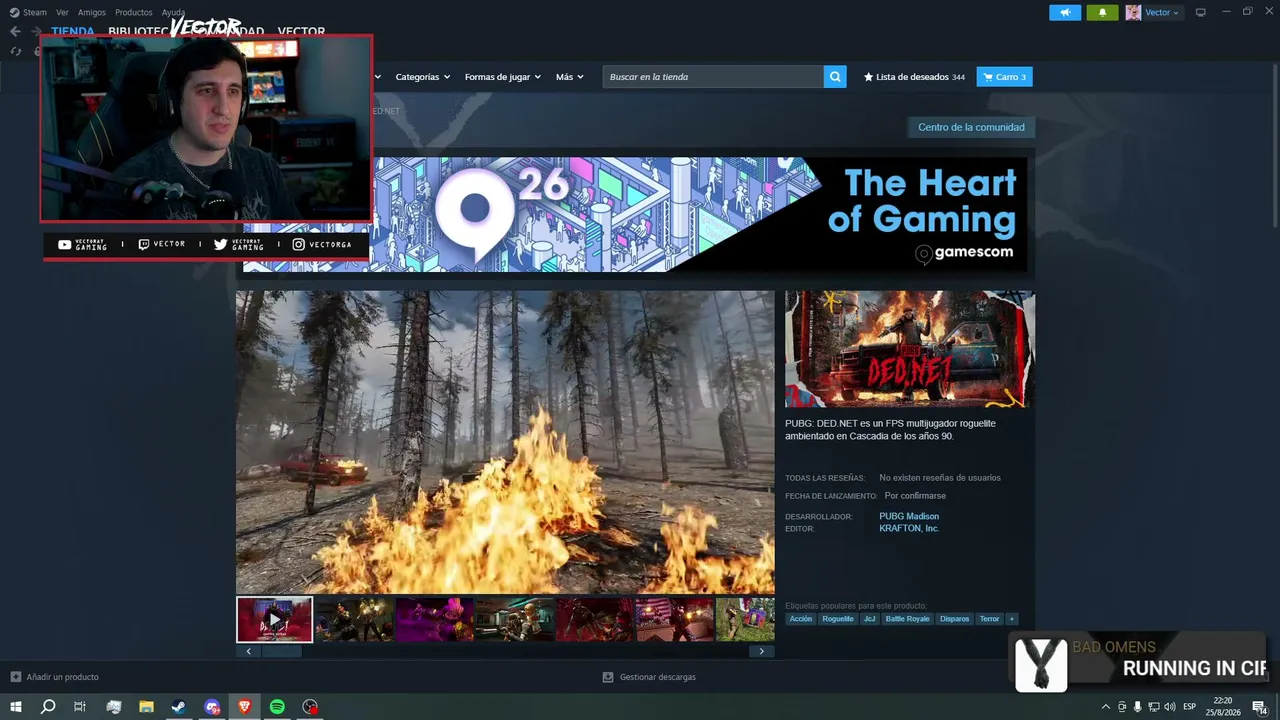Switch to Big Picture mode monitor icon
Viewport: 1280px width, 720px height.
tap(1200, 12)
